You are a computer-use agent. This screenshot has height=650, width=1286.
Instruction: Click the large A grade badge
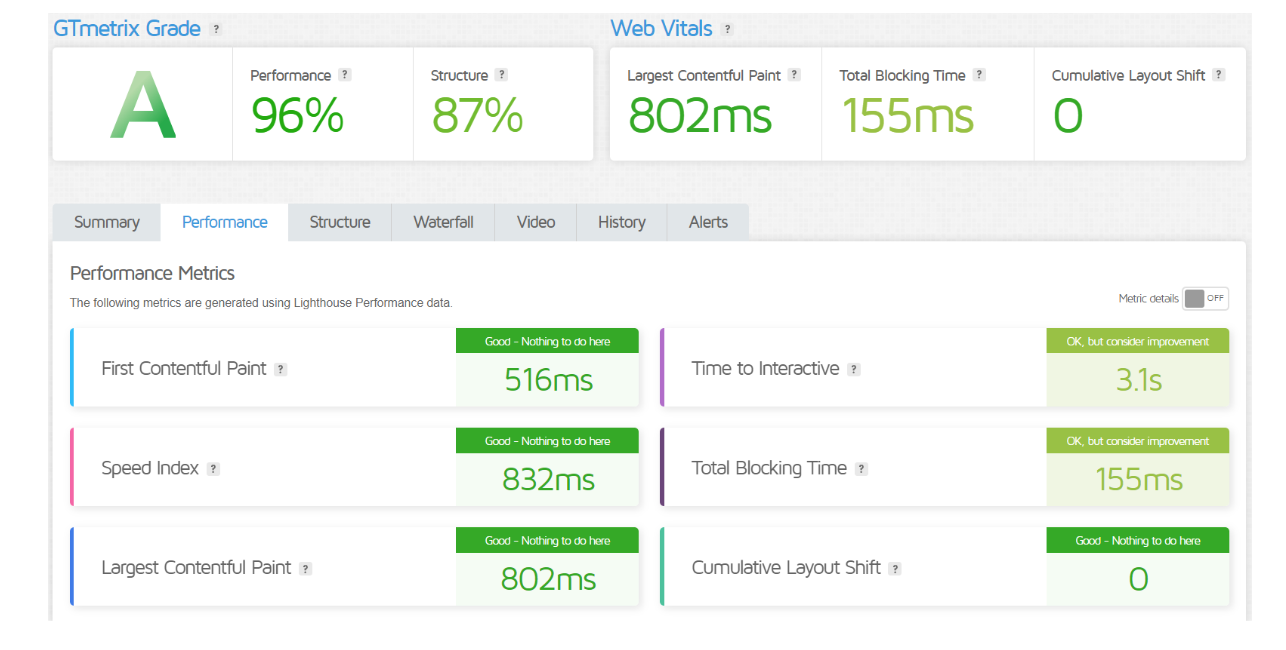pos(143,105)
